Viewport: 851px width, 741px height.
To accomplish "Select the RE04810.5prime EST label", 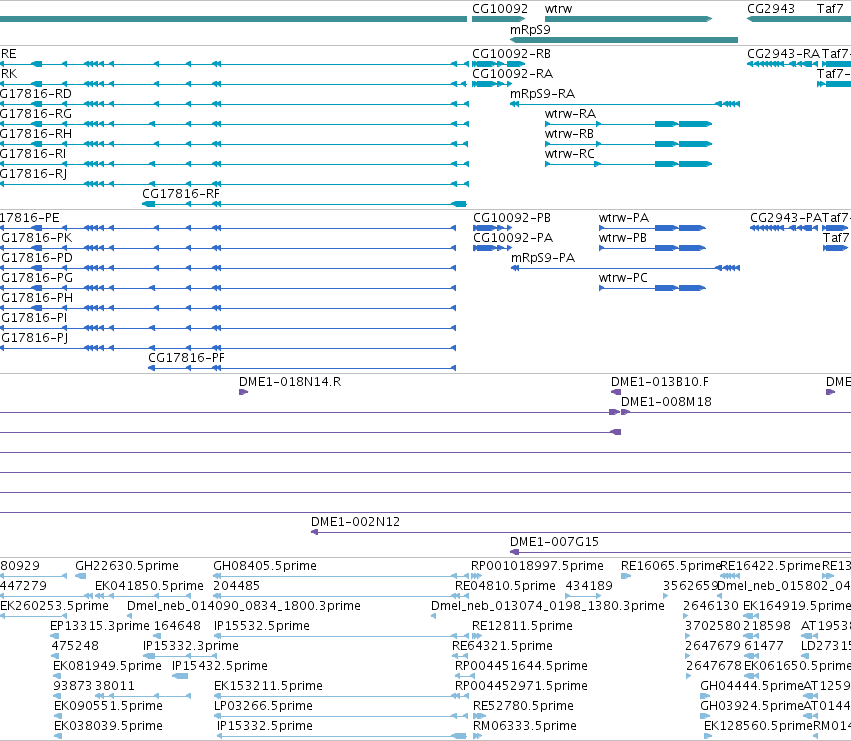I will (x=505, y=586).
